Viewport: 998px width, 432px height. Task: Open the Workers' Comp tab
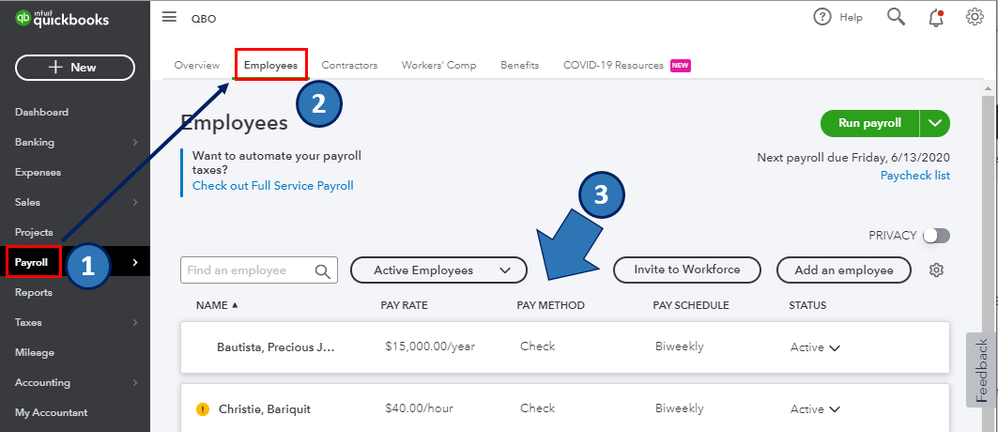pos(439,65)
